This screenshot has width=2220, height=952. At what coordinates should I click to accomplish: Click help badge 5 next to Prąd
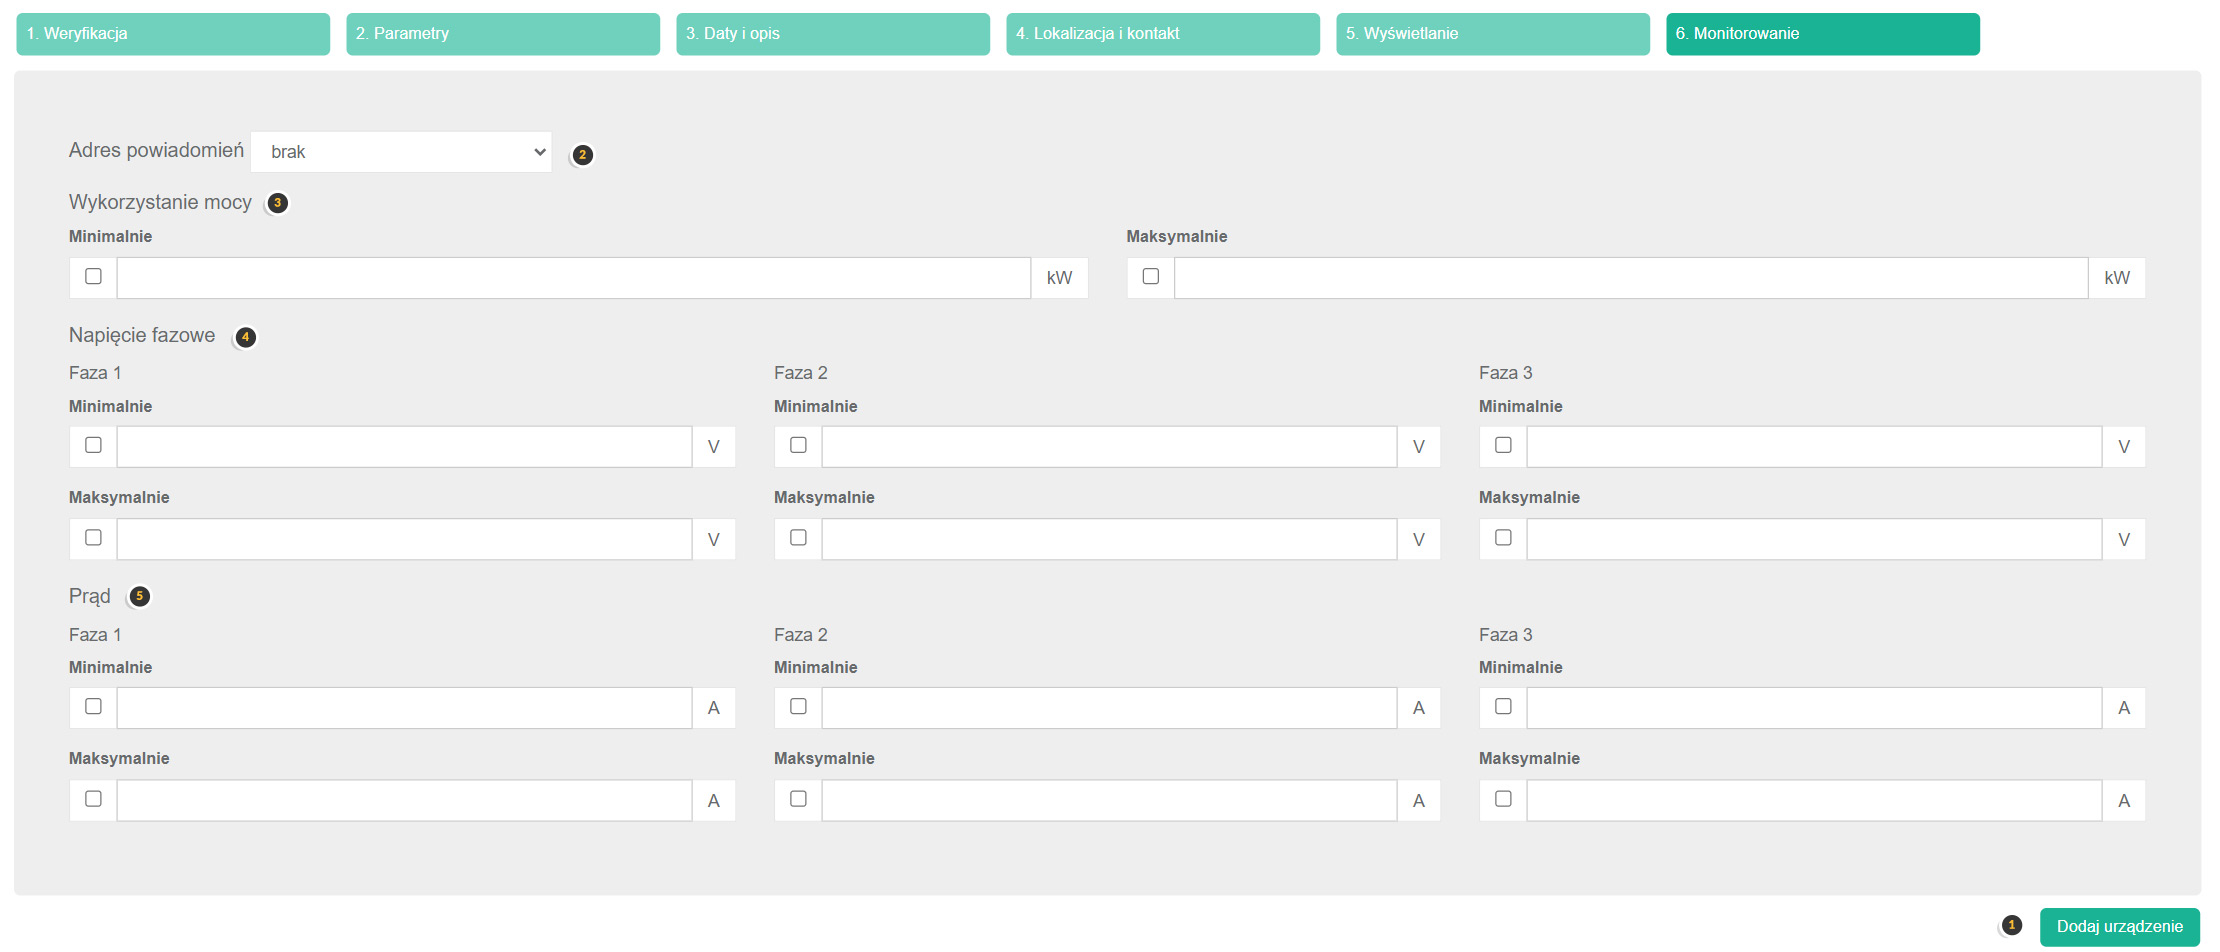click(x=139, y=597)
